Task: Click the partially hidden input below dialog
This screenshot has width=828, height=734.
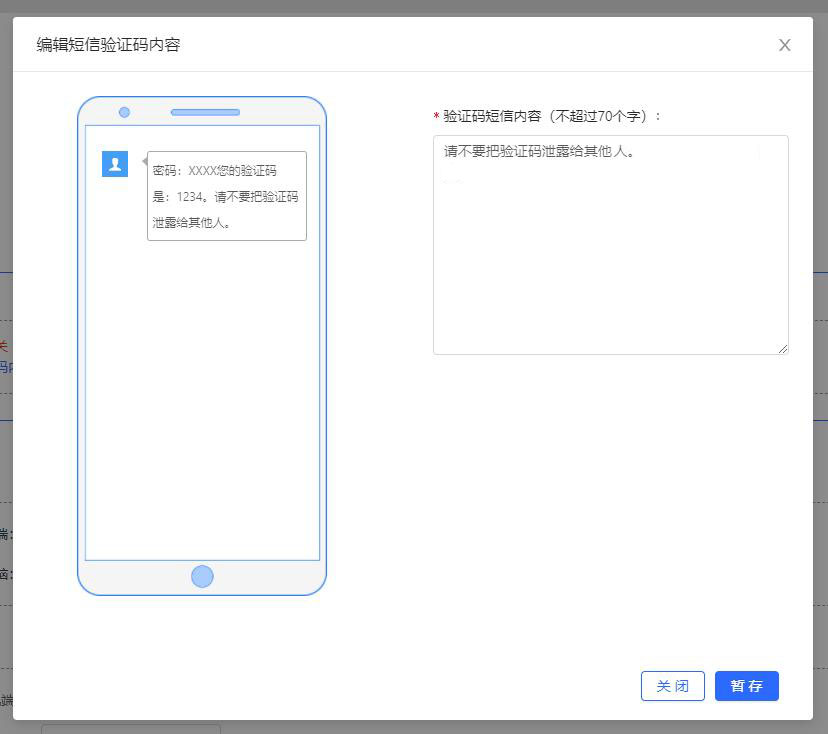Action: 130,728
